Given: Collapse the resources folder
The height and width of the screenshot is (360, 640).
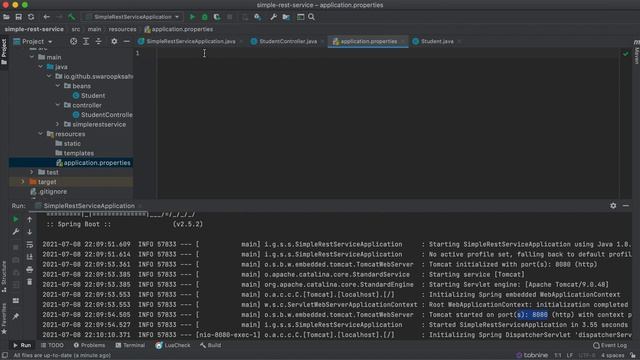Looking at the screenshot, I should click(x=40, y=134).
